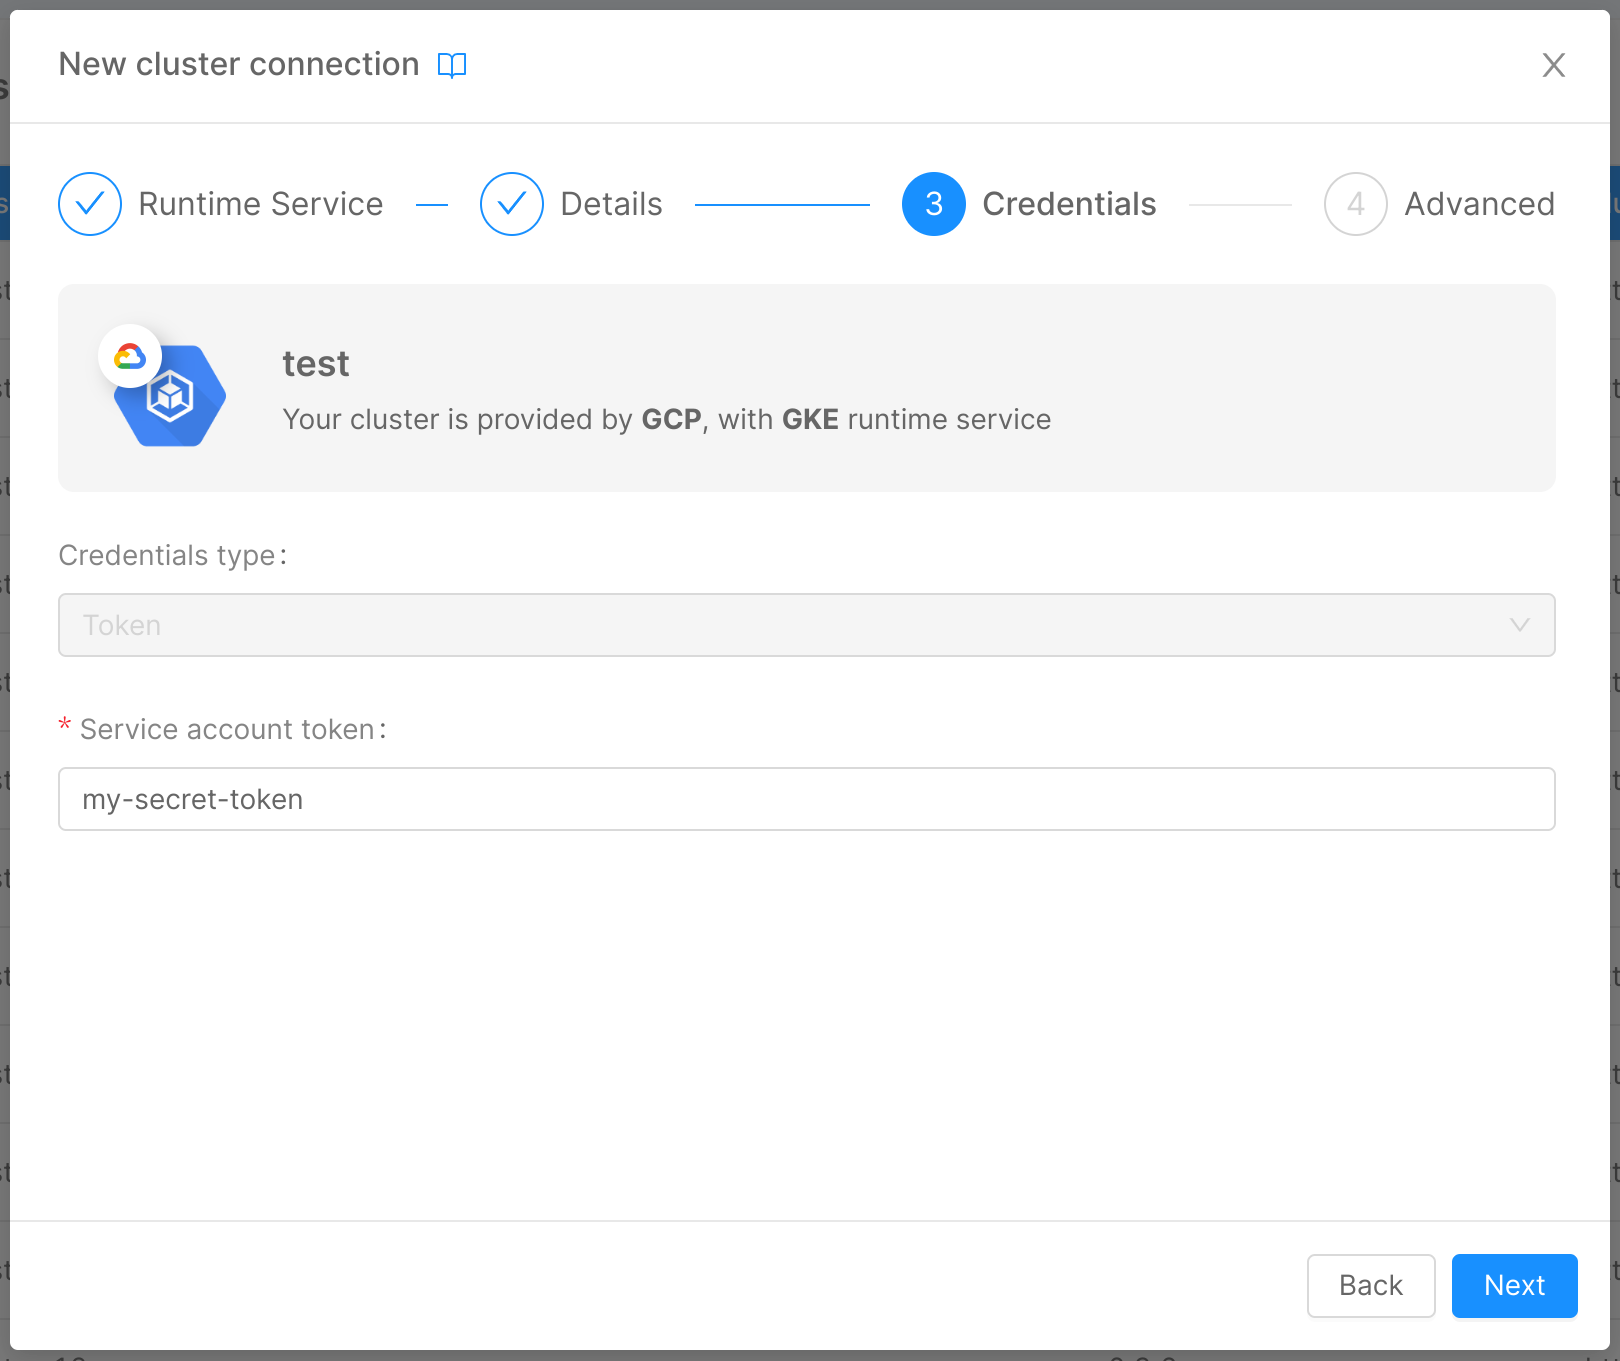Click the Google Cloud logo badge
1620x1361 pixels.
click(130, 355)
